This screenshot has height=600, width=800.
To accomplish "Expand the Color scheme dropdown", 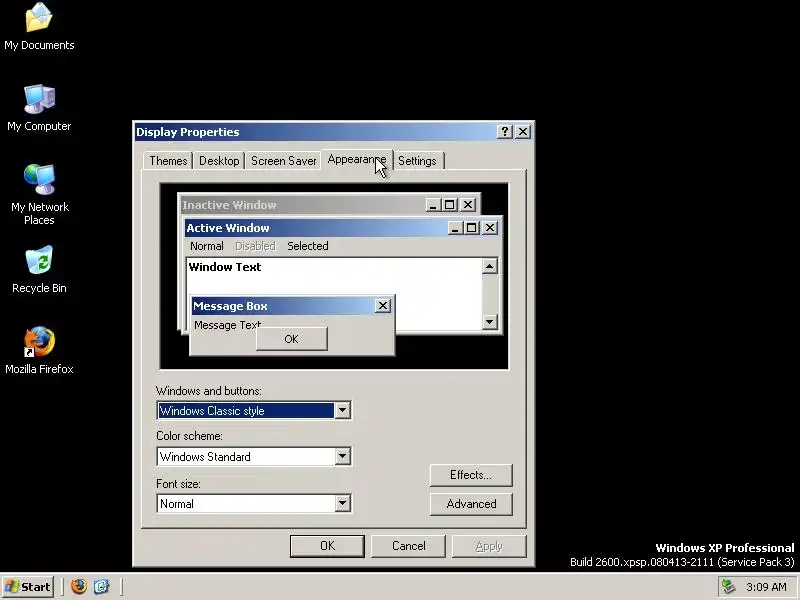I will [x=342, y=456].
